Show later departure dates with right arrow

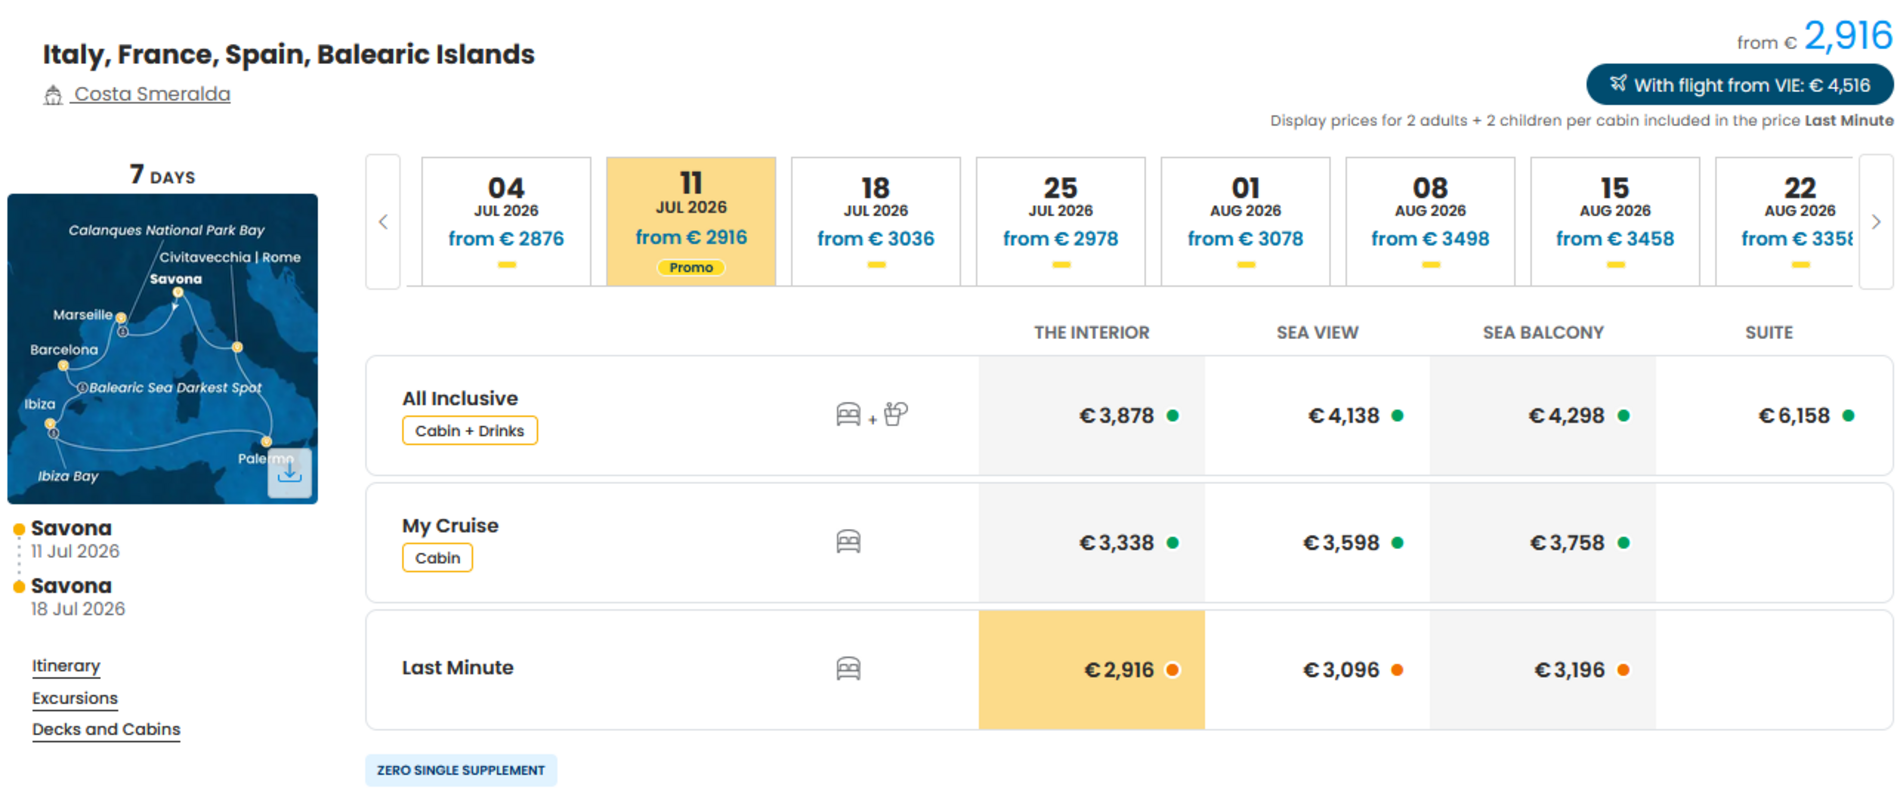[1876, 222]
